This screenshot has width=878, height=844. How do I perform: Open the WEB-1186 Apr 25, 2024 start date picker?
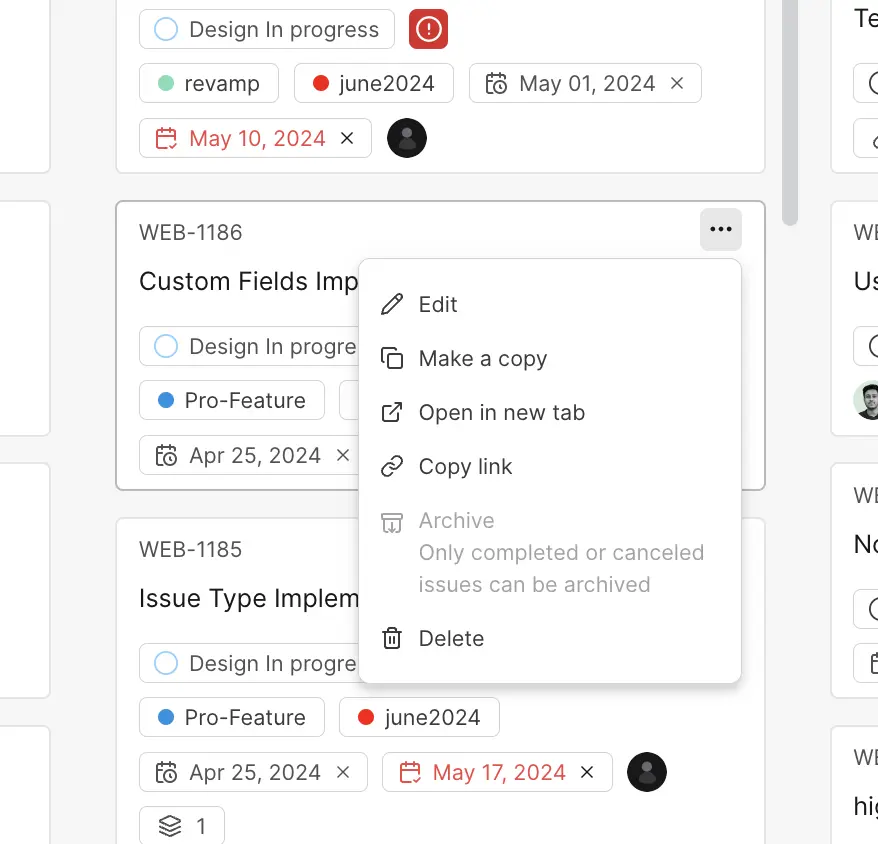click(242, 455)
